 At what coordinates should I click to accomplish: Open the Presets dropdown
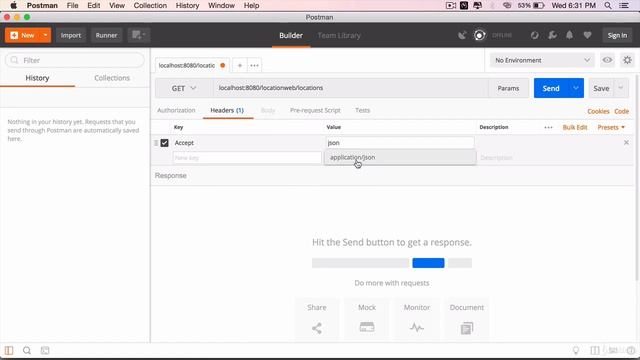click(x=611, y=127)
